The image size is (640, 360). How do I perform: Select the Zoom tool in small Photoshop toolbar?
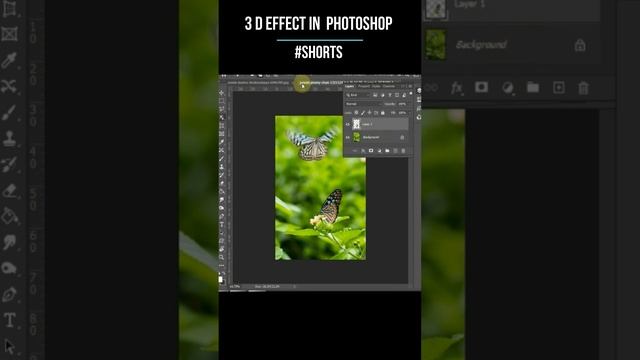(222, 257)
